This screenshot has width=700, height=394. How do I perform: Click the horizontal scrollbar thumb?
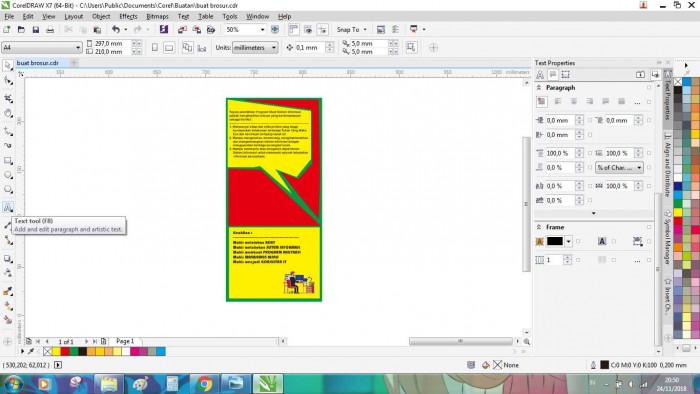[x=461, y=341]
